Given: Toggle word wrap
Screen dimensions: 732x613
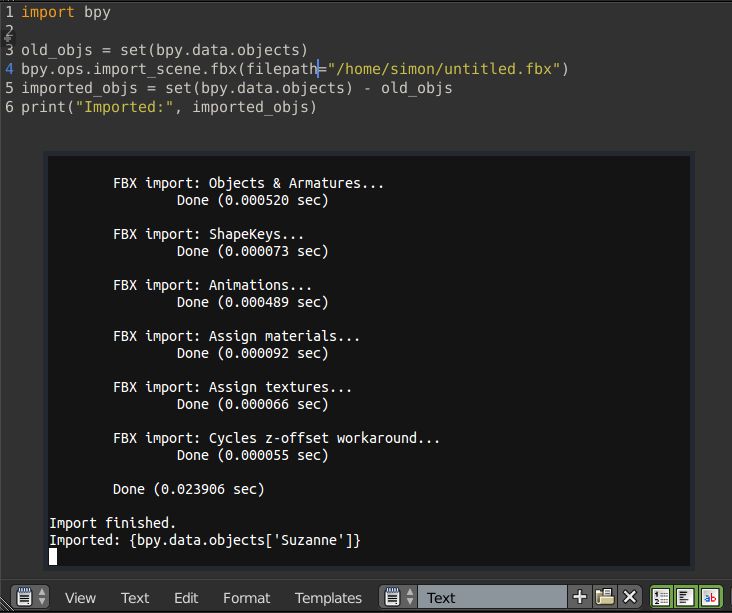Looking at the screenshot, I should point(685,597).
